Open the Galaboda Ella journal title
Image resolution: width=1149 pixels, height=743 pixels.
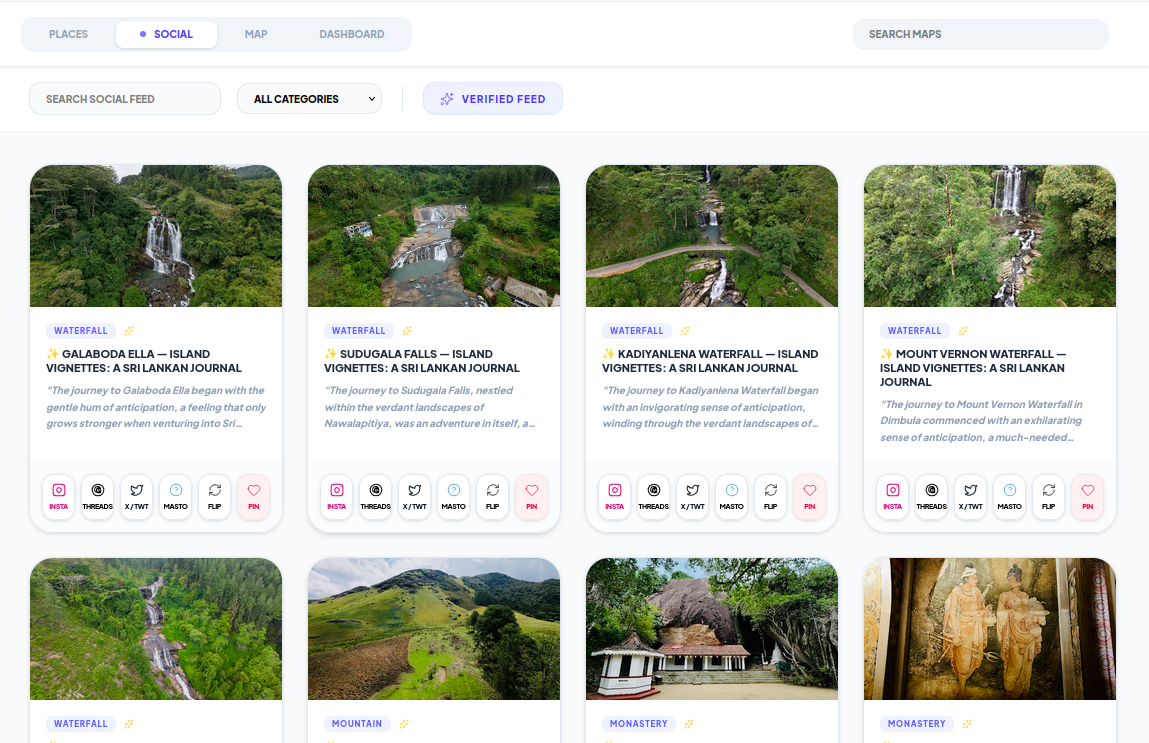tap(144, 361)
